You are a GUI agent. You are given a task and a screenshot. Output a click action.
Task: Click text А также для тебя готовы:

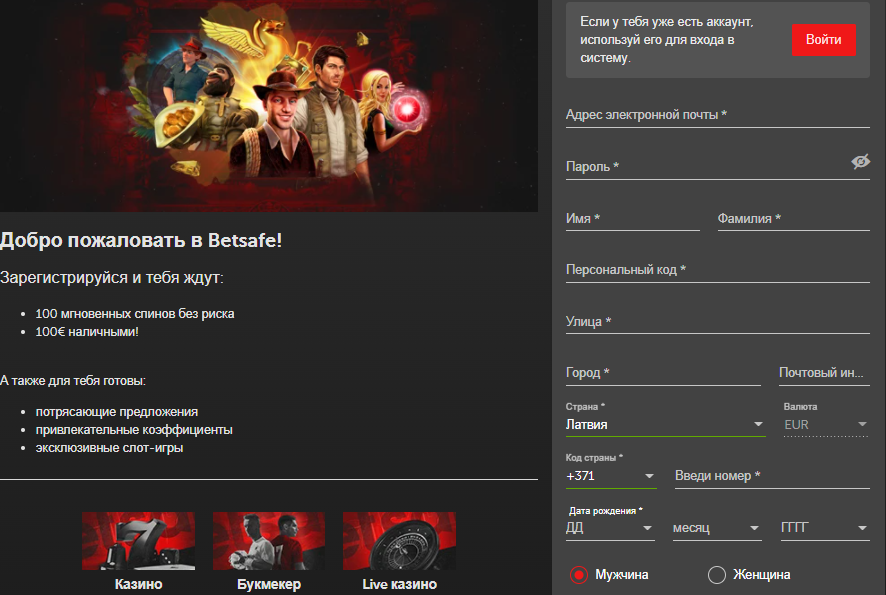pyautogui.click(x=73, y=381)
